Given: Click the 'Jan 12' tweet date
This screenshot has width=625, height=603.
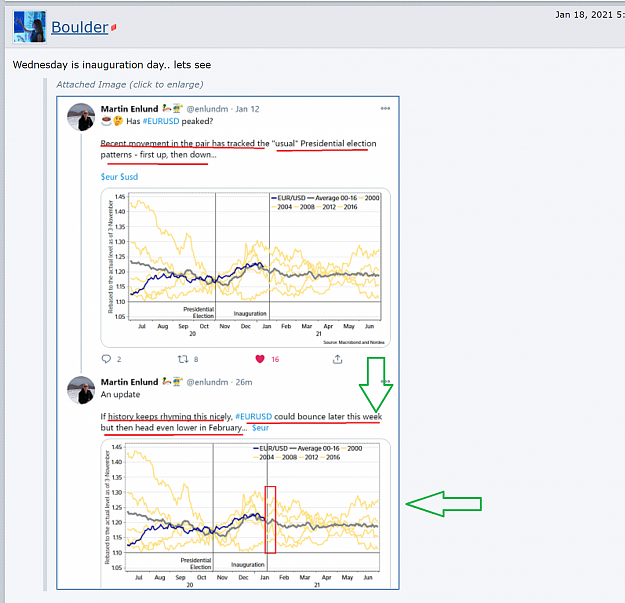Looking at the screenshot, I should pyautogui.click(x=247, y=109).
